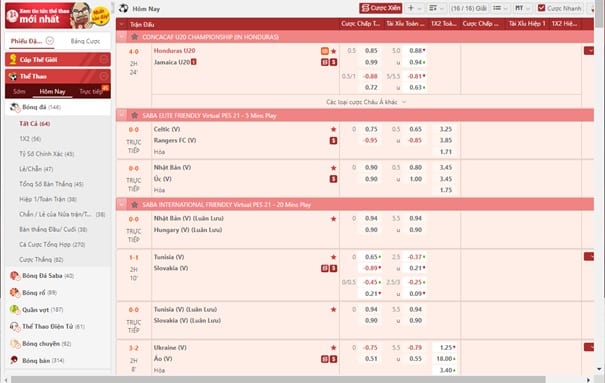Click the live stream icon for Honduras U20
This screenshot has width=605, height=383.
point(325,51)
